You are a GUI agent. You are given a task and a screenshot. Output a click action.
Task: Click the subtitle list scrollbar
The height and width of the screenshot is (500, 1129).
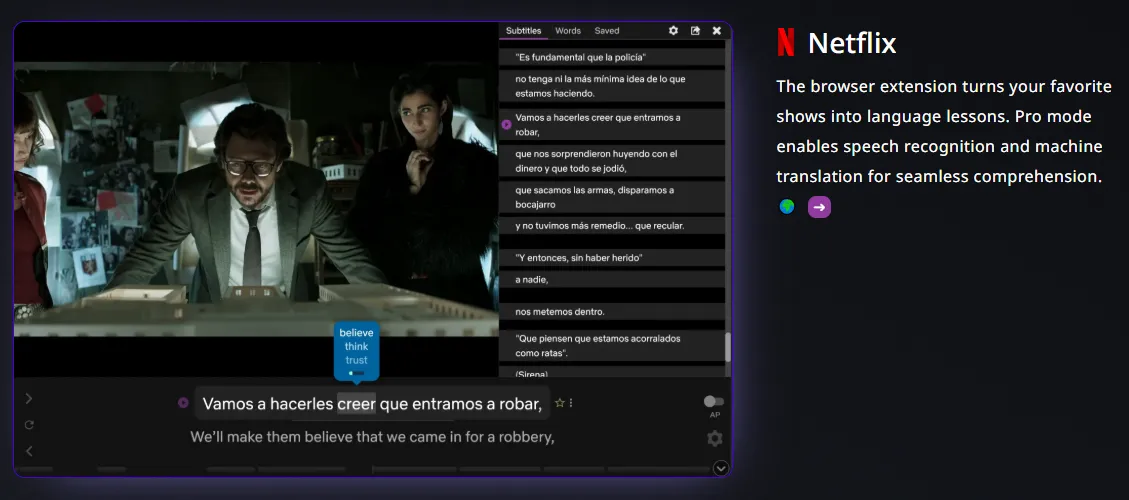728,346
